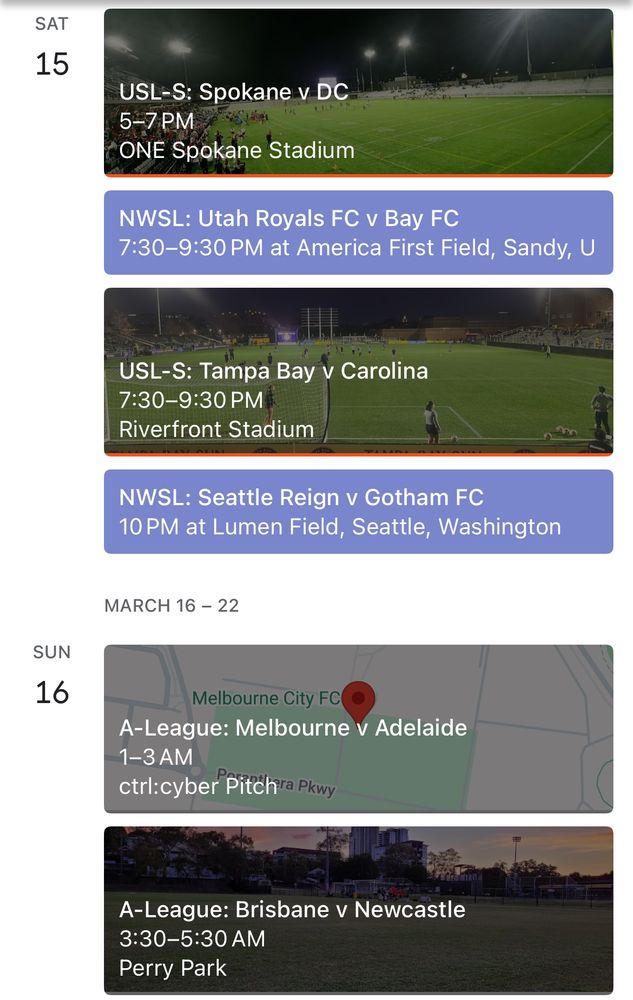
Task: Open the A-League Melbourne v Adelaide title
Action: click(x=292, y=728)
